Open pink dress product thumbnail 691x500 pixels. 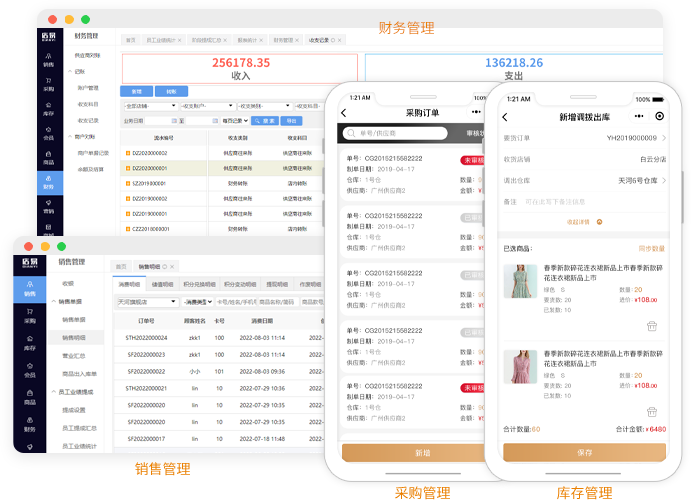click(x=520, y=367)
